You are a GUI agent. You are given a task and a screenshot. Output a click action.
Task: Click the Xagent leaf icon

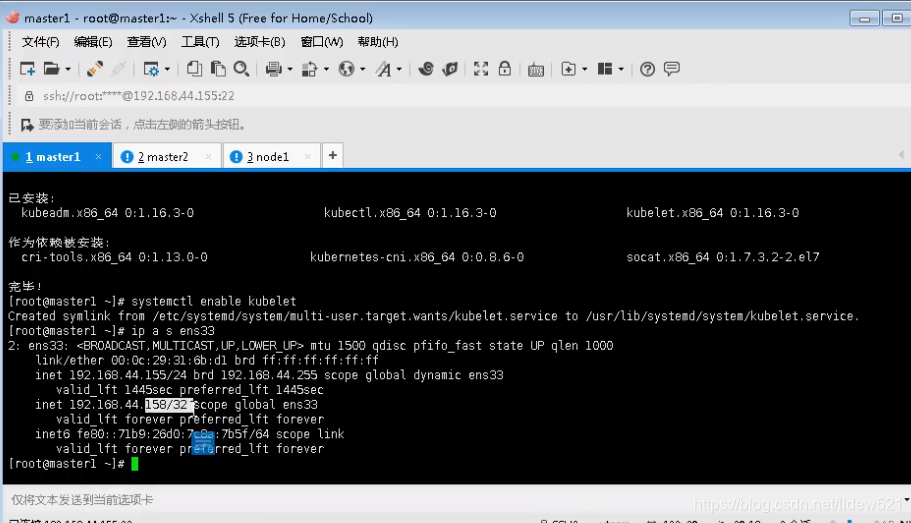450,69
